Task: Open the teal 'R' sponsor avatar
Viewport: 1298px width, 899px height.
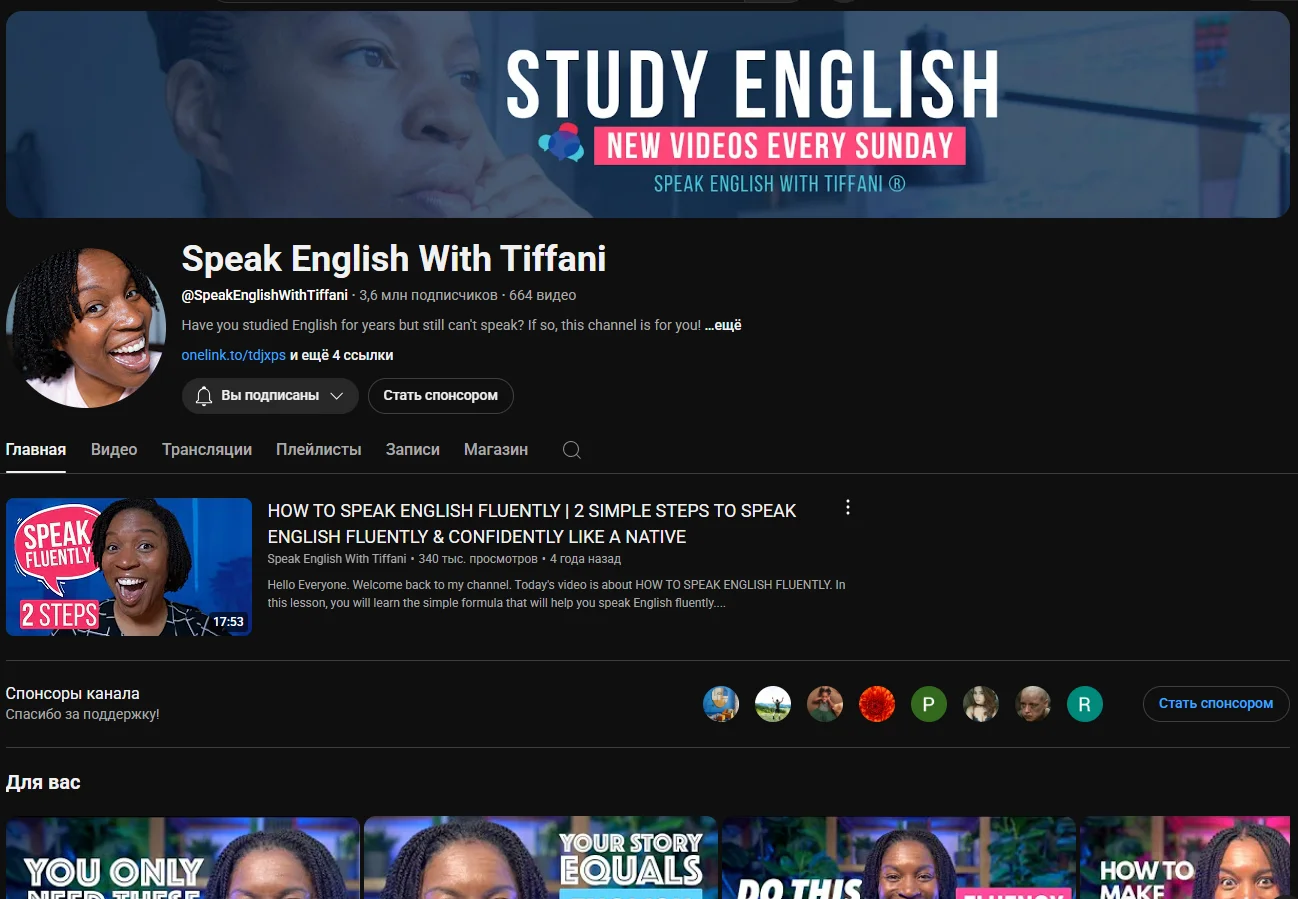Action: [1085, 704]
